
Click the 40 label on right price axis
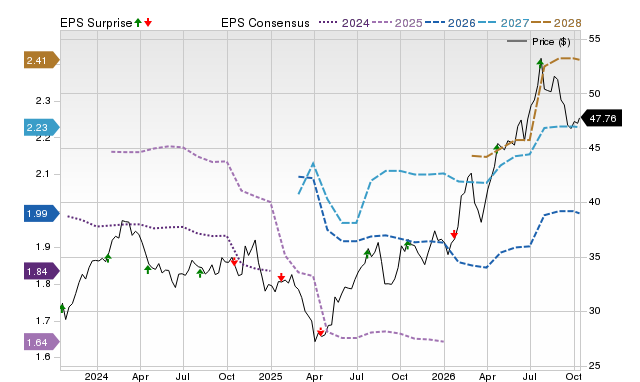click(x=594, y=202)
